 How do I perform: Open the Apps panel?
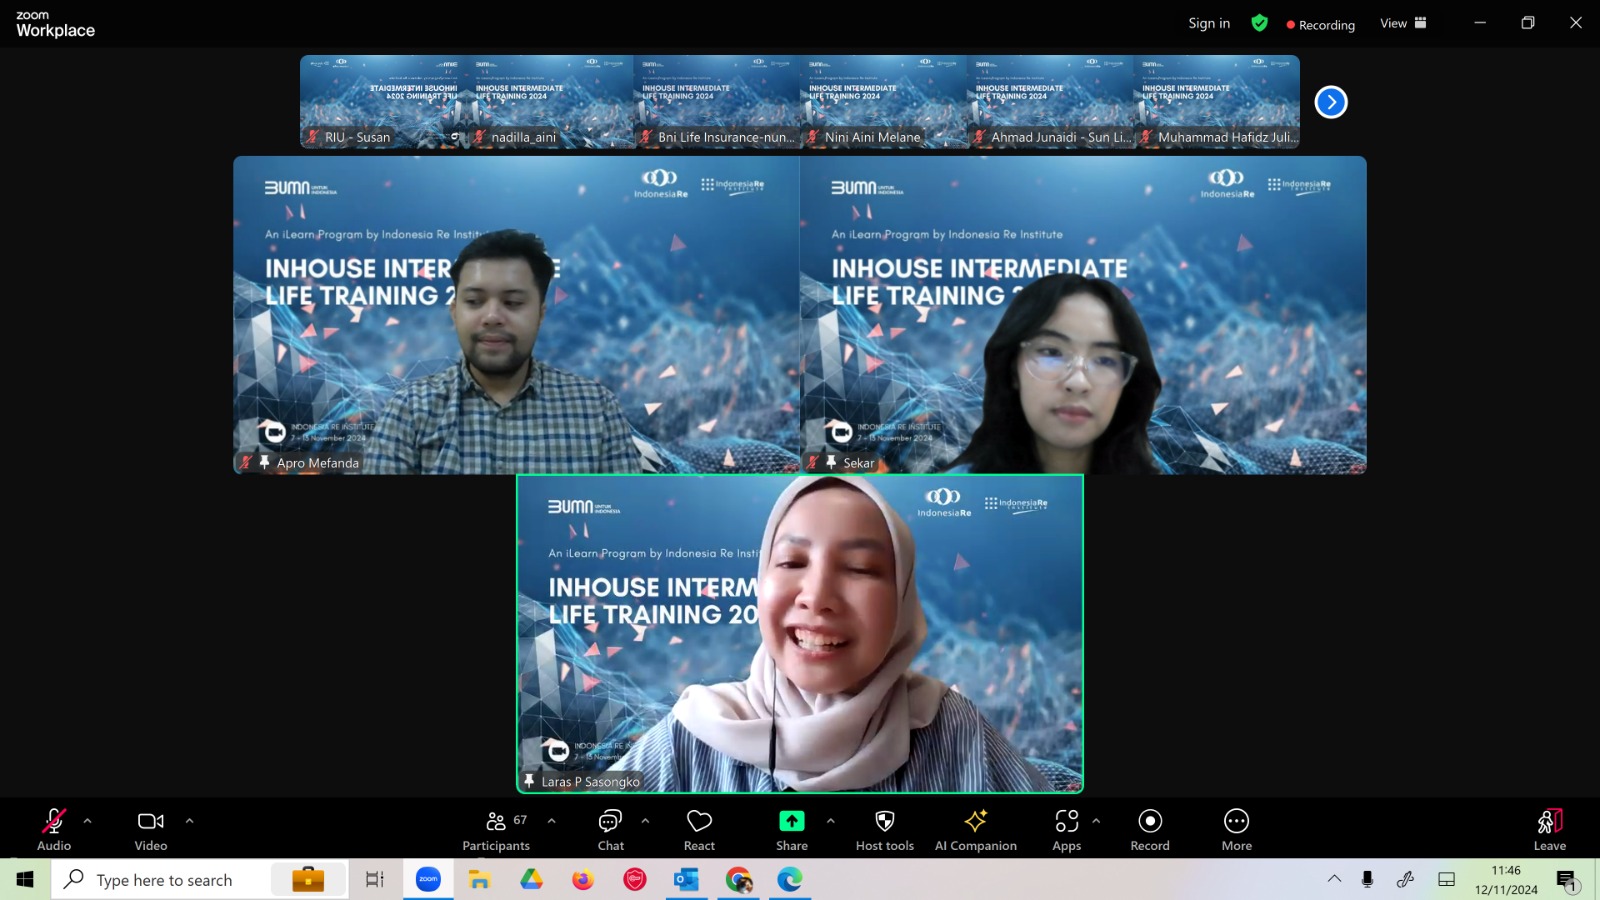1066,830
